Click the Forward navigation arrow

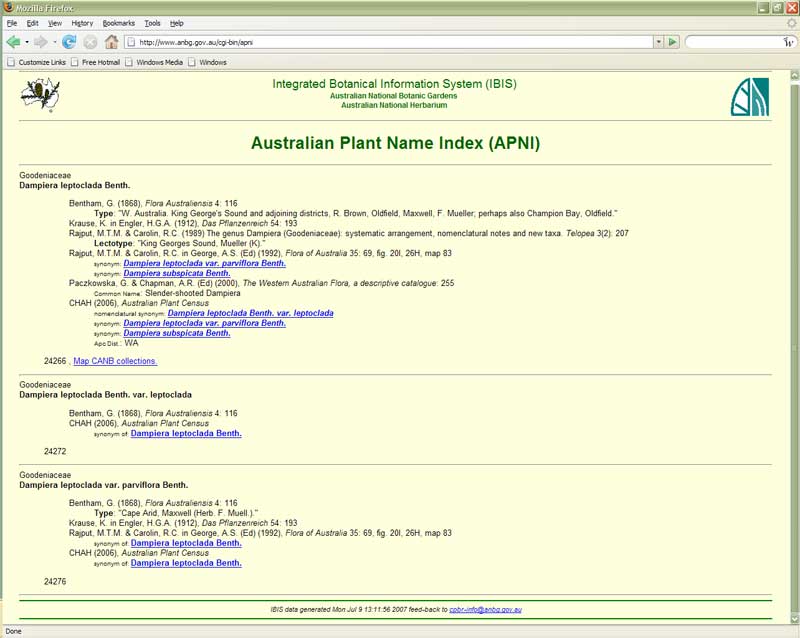(x=40, y=42)
